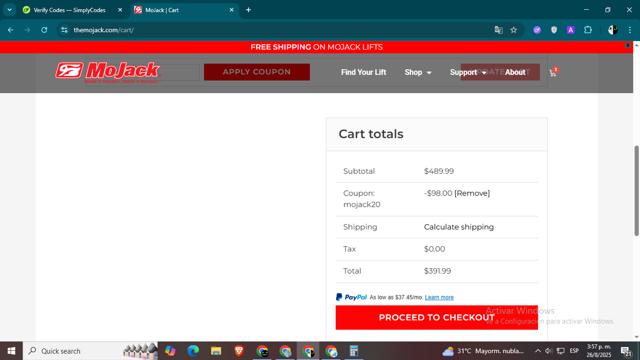Open the notification center icon
This screenshot has height=360, width=640.
626,351
